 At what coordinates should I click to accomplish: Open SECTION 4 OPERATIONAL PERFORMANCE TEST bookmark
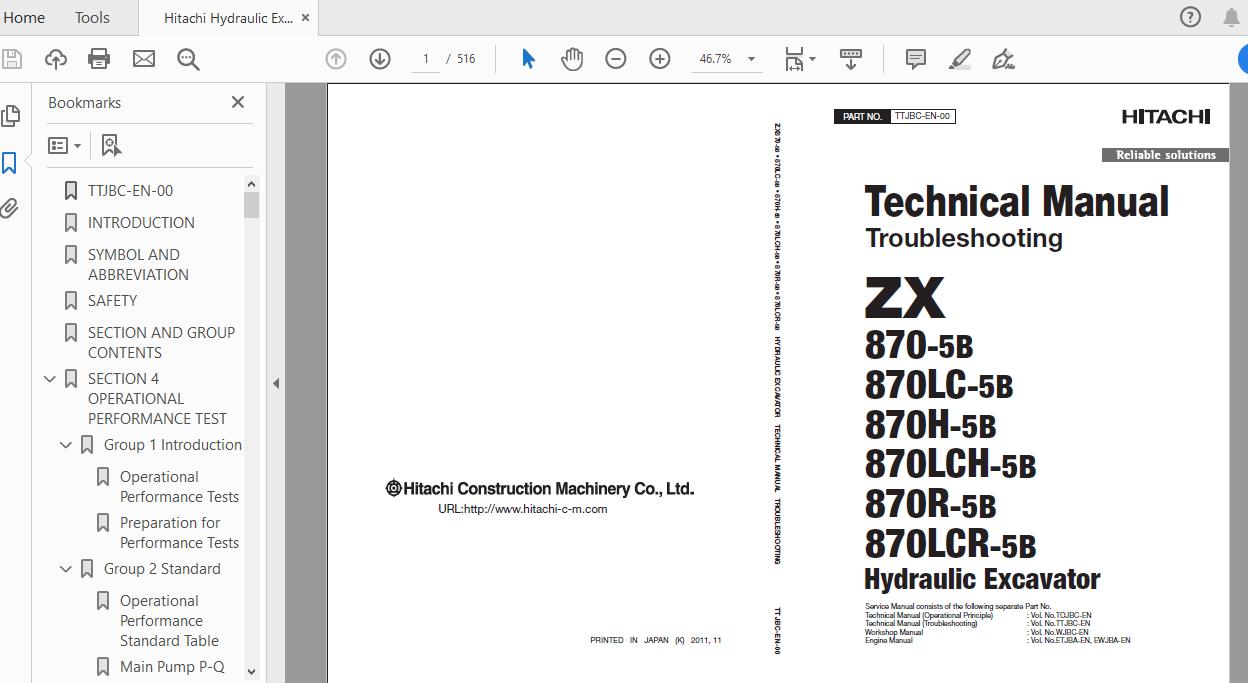tap(157, 398)
